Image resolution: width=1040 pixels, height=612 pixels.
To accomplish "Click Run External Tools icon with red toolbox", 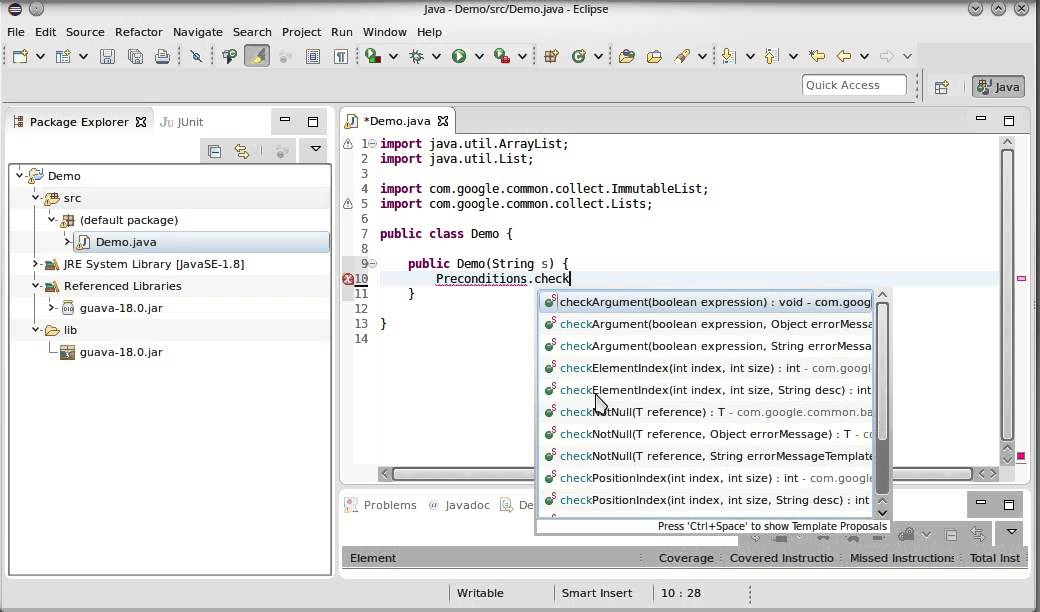I will coord(502,56).
